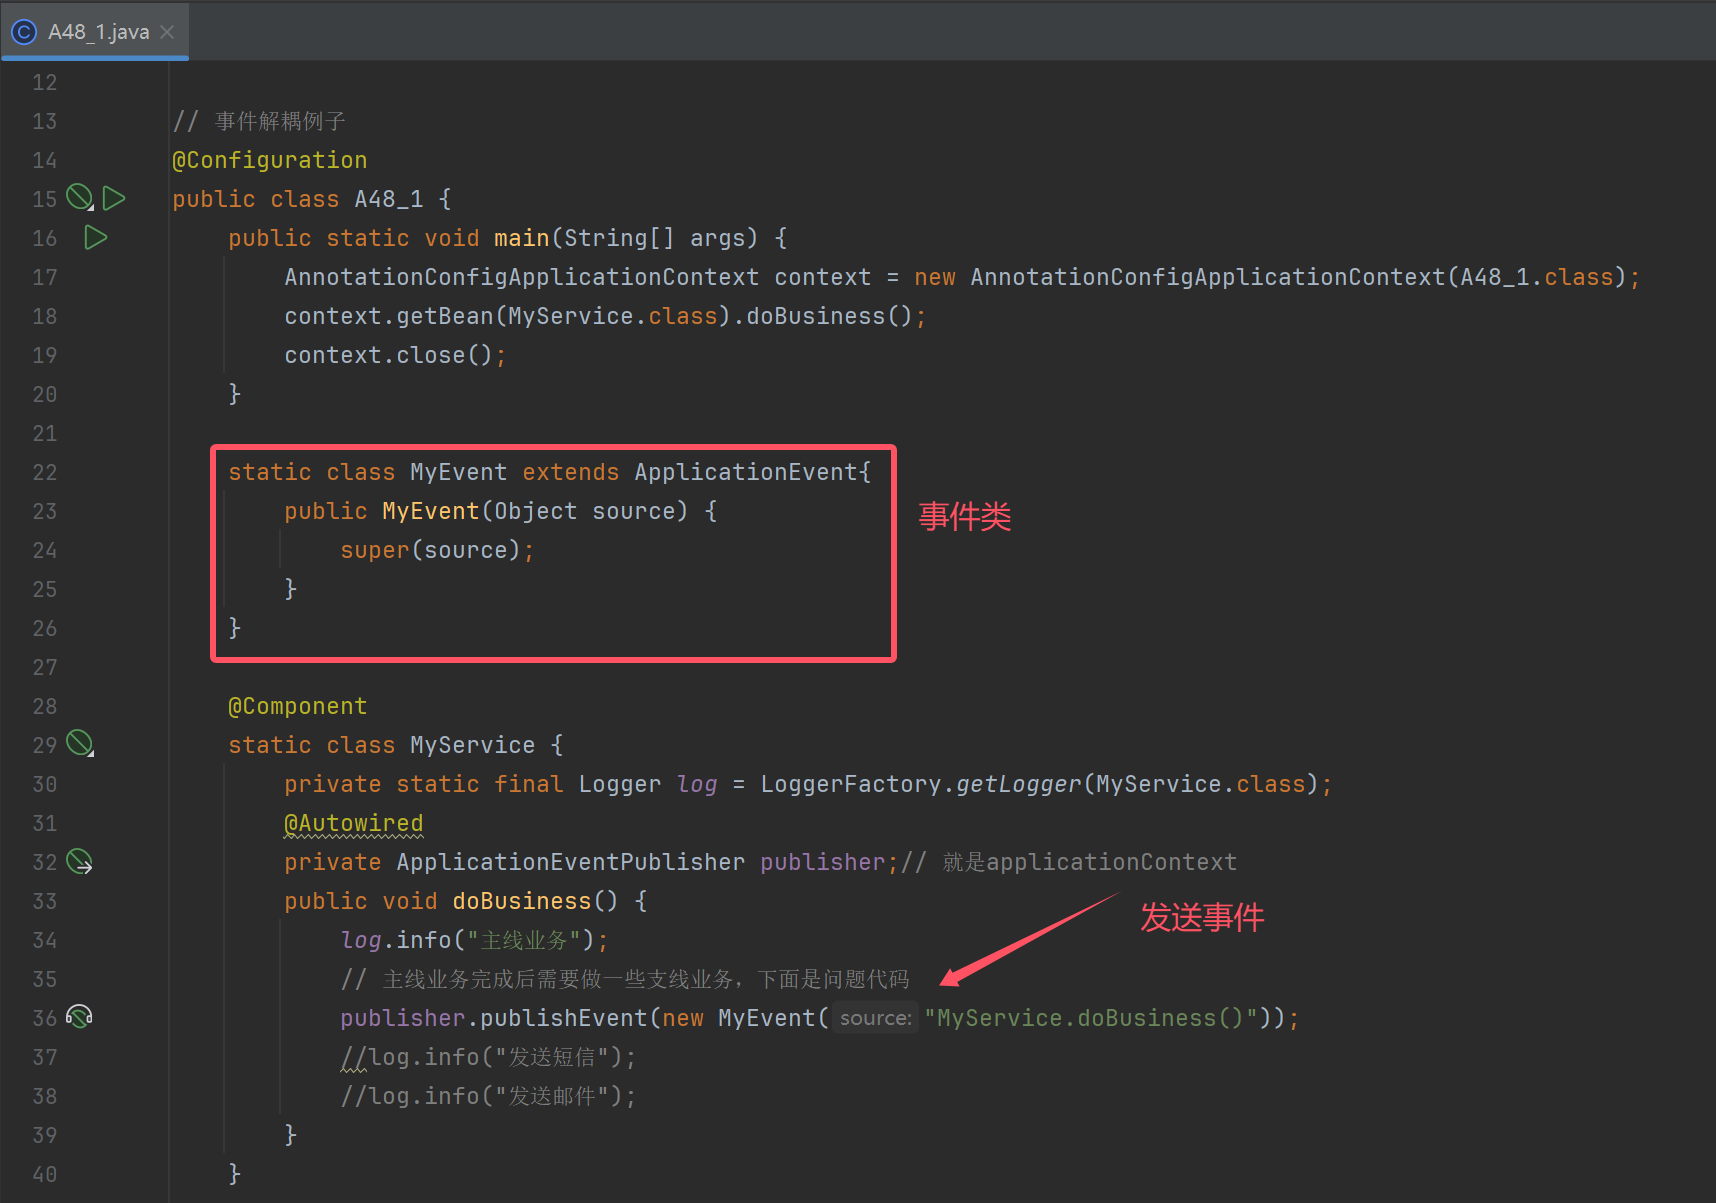The height and width of the screenshot is (1203, 1716).
Task: Click the Java class icon on A48_1.java tab
Action: (24, 32)
